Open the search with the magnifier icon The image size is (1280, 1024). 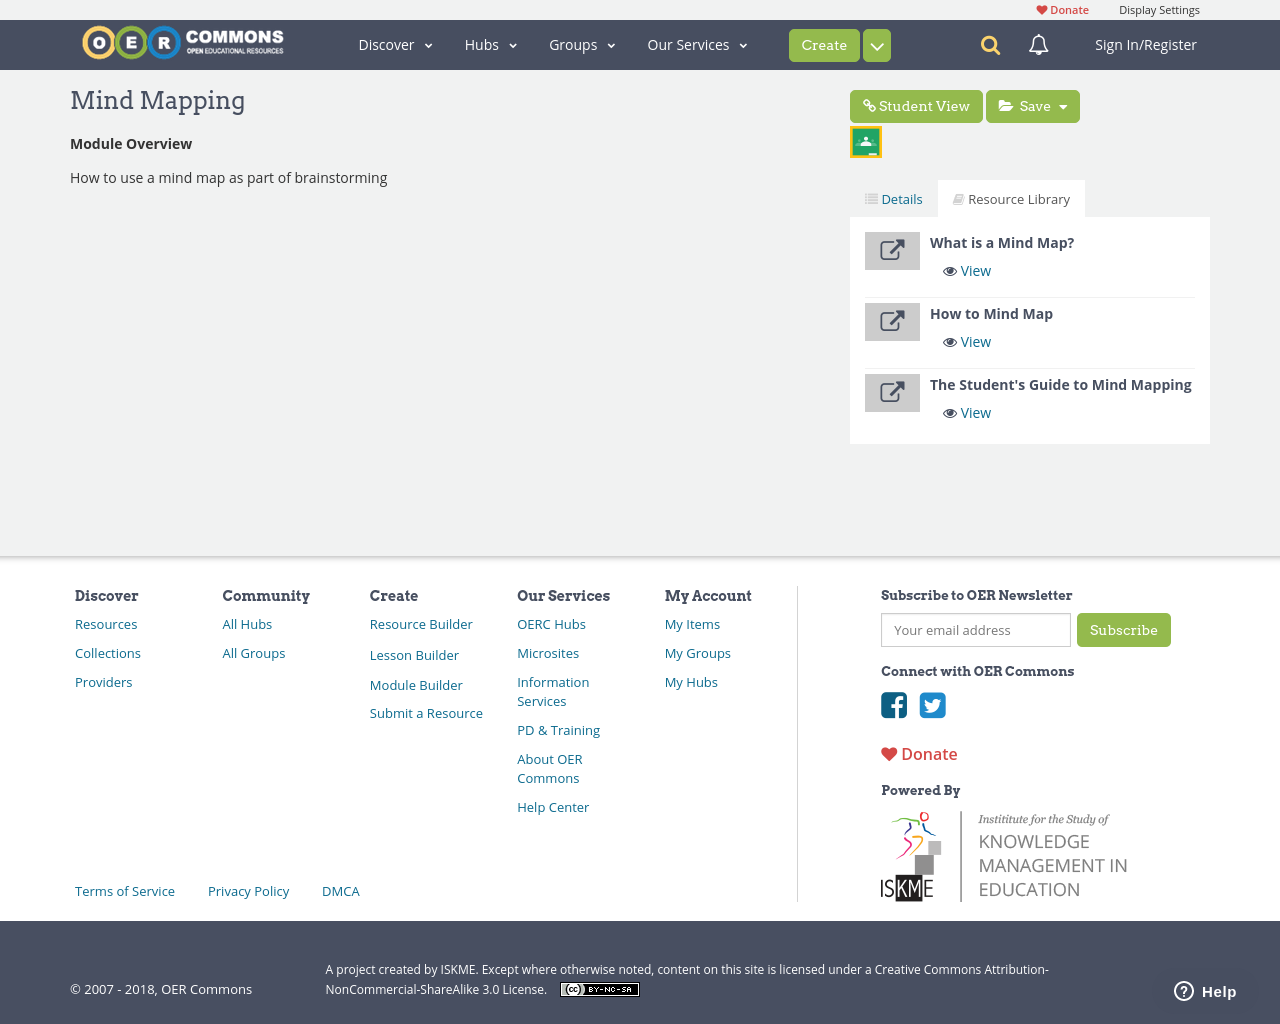tap(988, 45)
